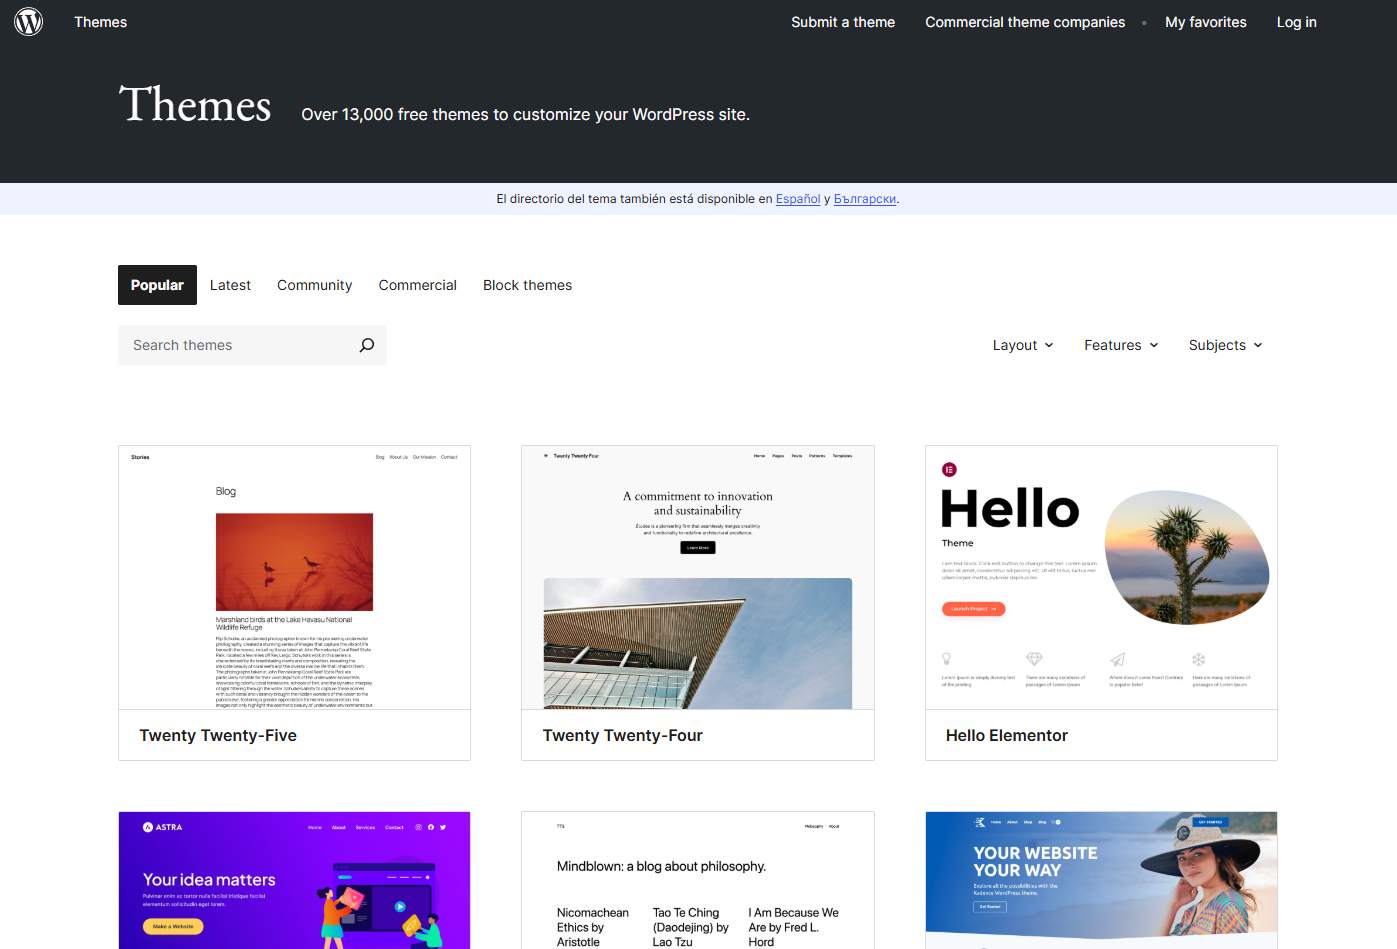Switch to the Commercial tab
The width and height of the screenshot is (1397, 949).
418,285
